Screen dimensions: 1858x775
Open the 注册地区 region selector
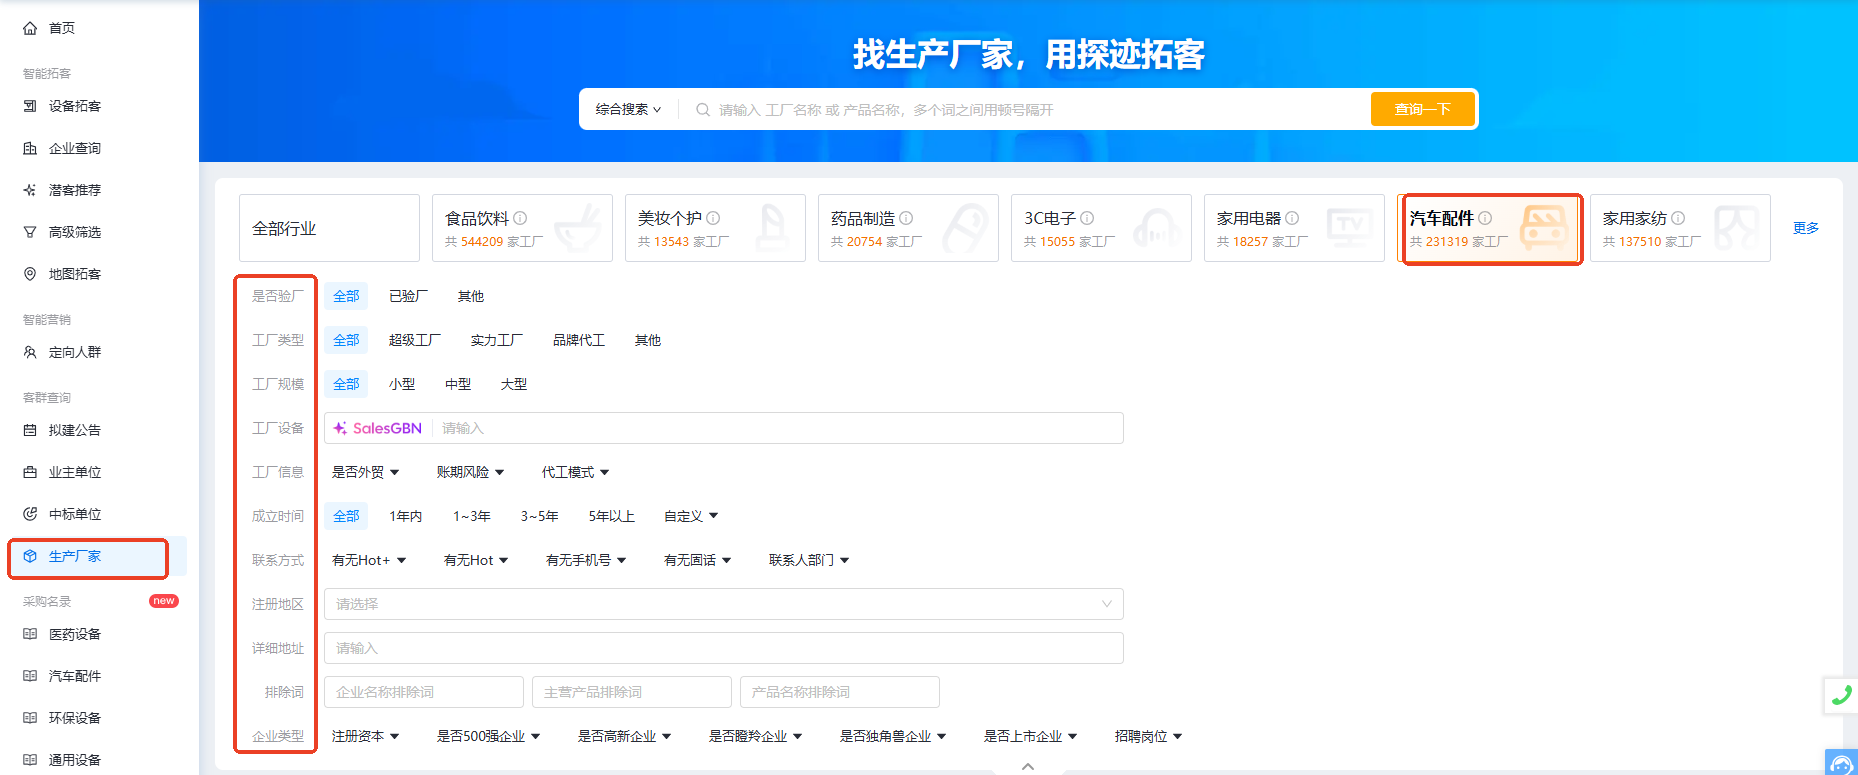point(723,604)
